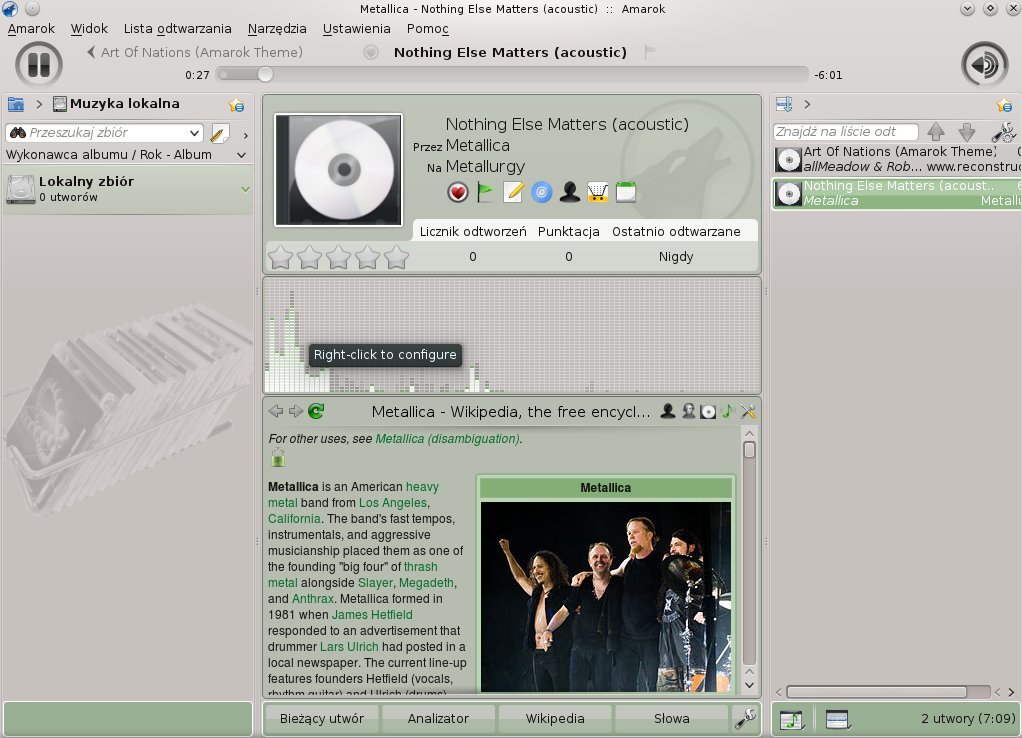Expand the 'Przeszukaj zbiór' search combo box arrow
Viewport: 1022px width, 738px height.
194,133
